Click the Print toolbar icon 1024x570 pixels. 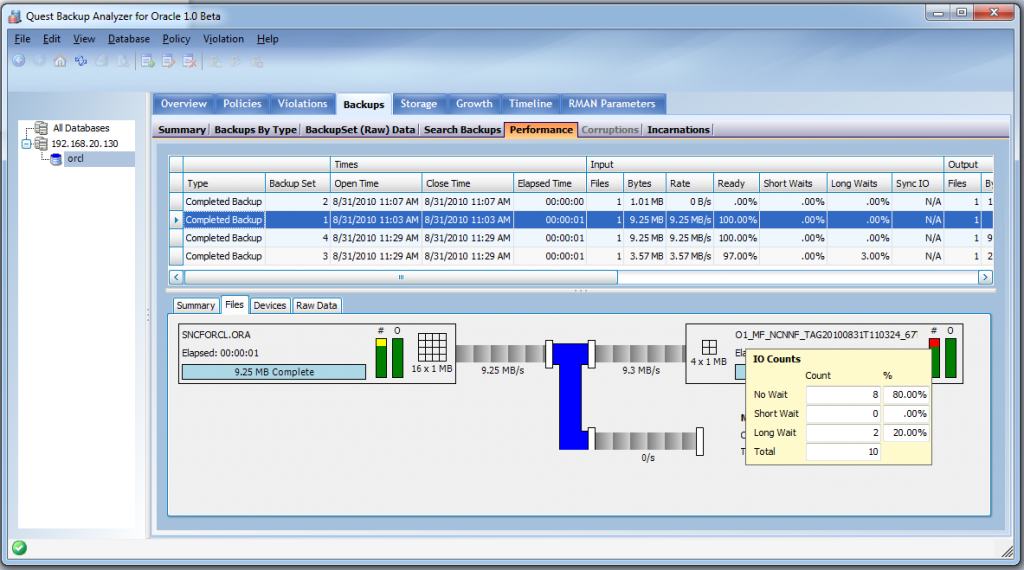coord(102,61)
